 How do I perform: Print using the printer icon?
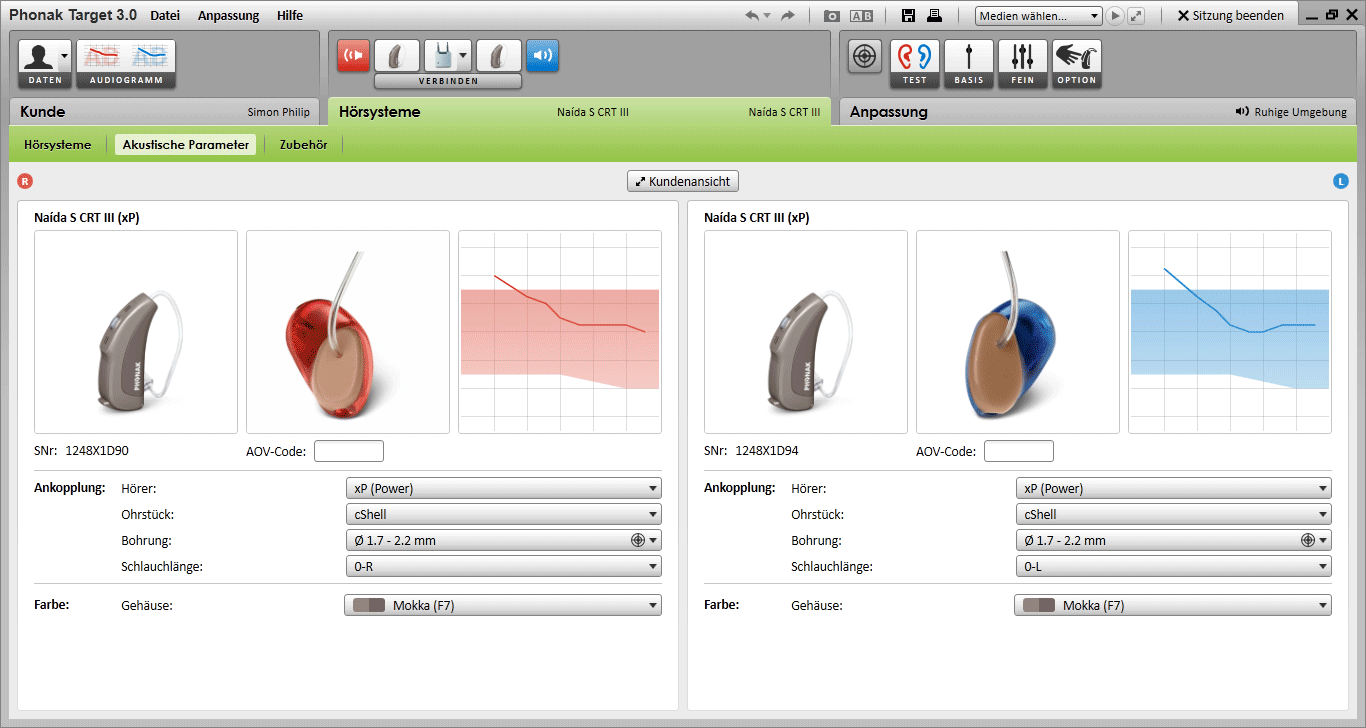pyautogui.click(x=934, y=15)
